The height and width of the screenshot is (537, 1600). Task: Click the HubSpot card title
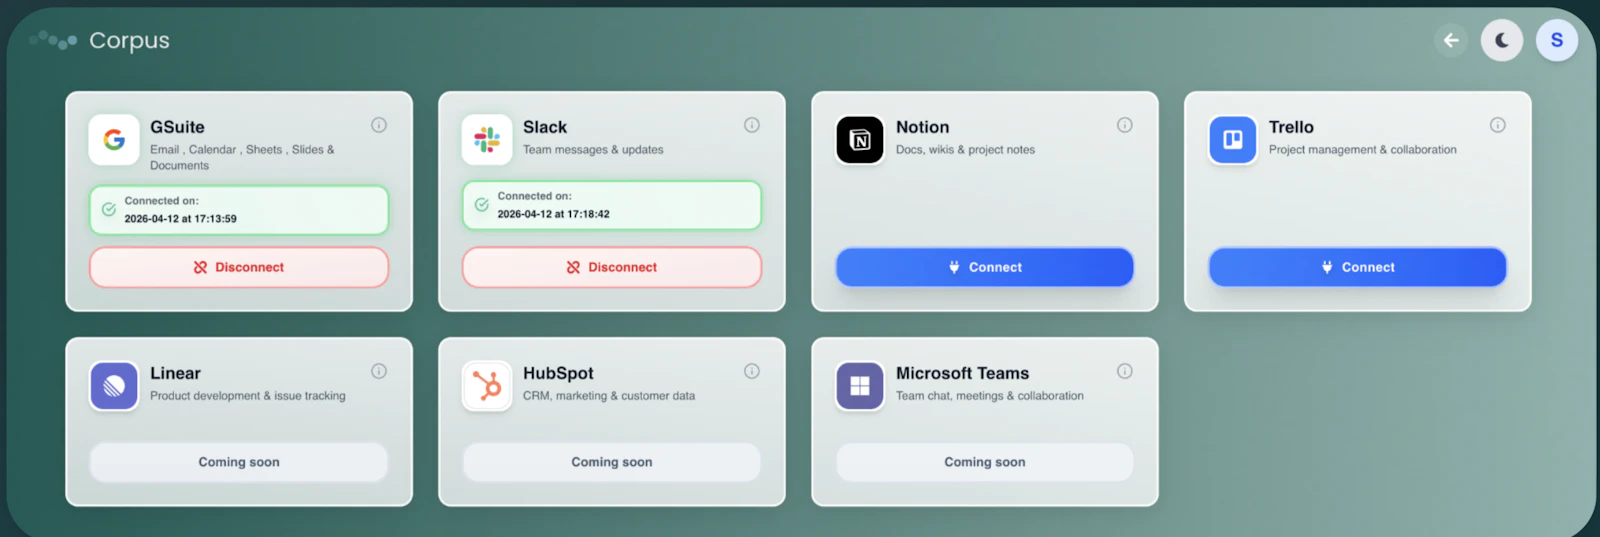558,373
